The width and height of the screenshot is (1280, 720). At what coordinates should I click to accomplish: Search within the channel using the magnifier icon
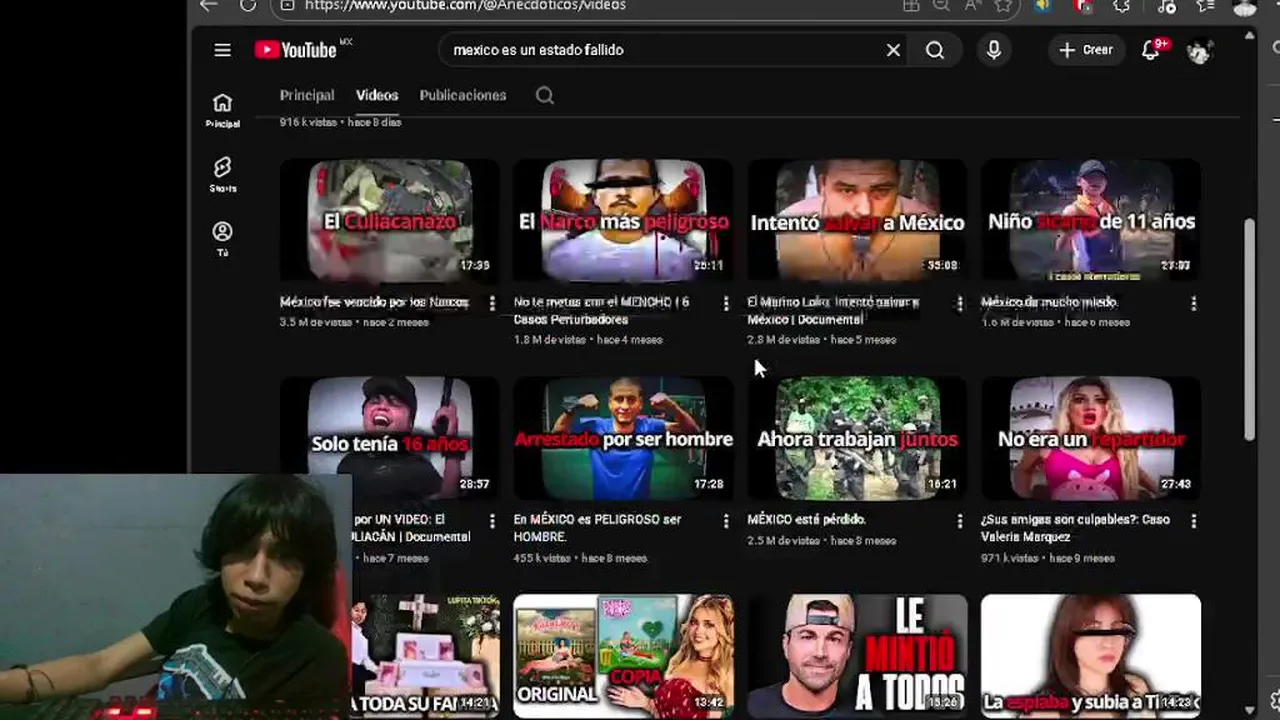coord(544,96)
